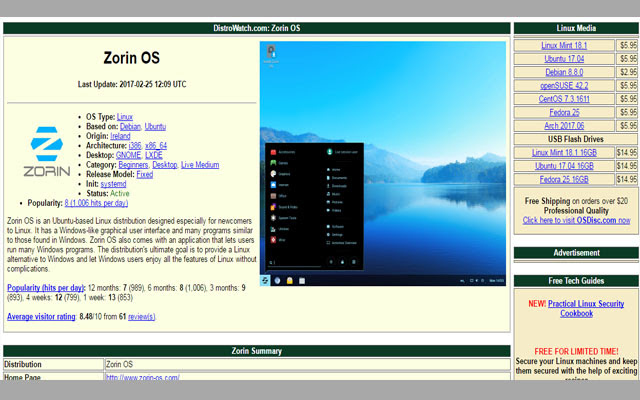
Task: Open Ubuntu 17.04 16GB flash drive link
Action: pos(564,166)
